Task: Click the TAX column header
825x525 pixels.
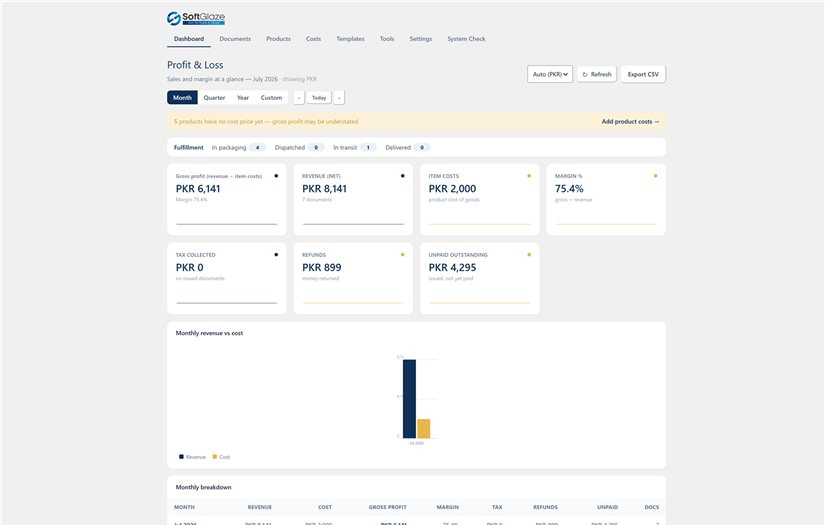Action: (x=497, y=507)
